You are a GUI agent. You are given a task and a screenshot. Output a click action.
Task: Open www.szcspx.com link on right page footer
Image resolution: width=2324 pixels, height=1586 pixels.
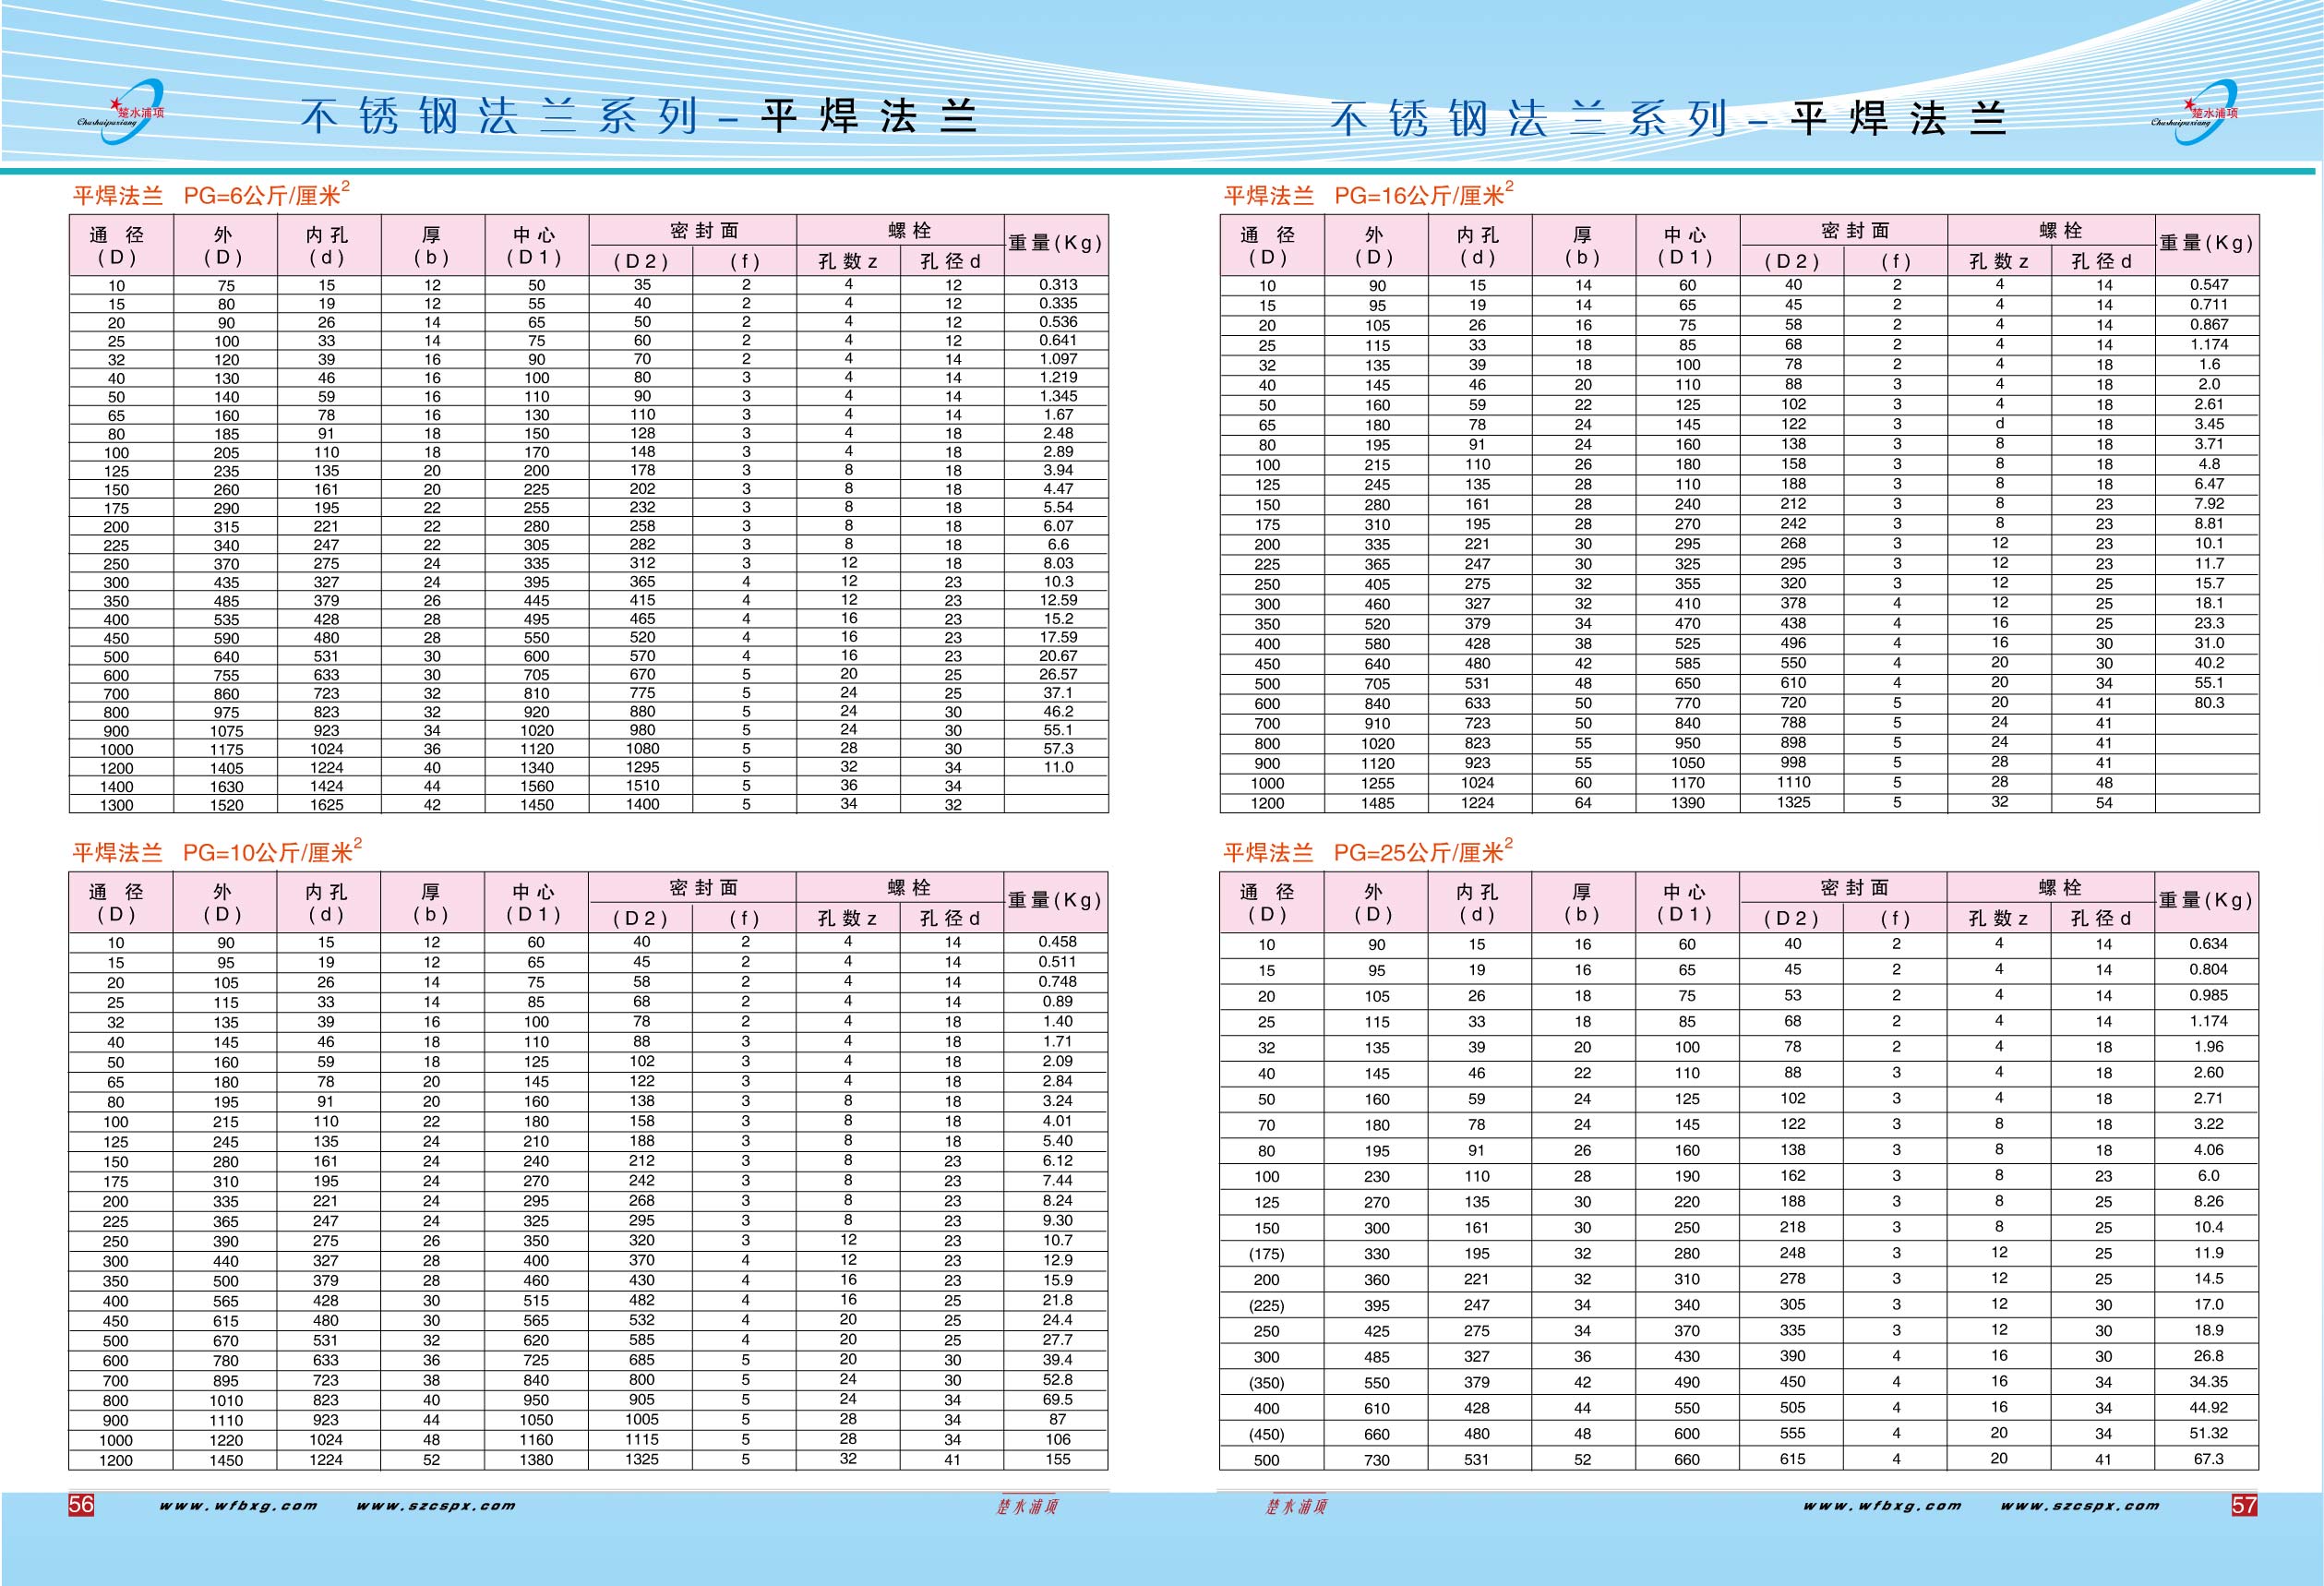pyautogui.click(x=2080, y=1506)
